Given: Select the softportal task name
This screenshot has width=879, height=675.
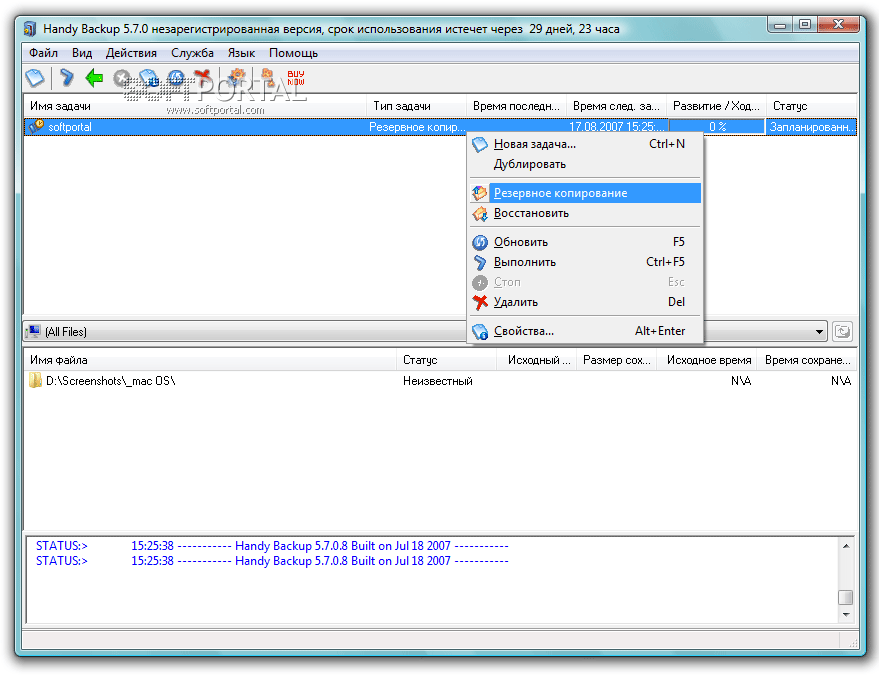Looking at the screenshot, I should (70, 127).
